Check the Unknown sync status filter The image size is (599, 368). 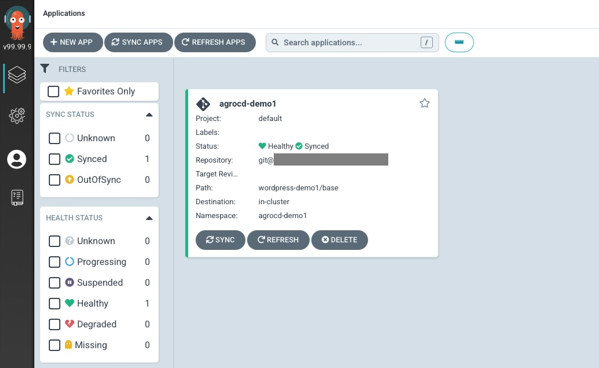[55, 138]
